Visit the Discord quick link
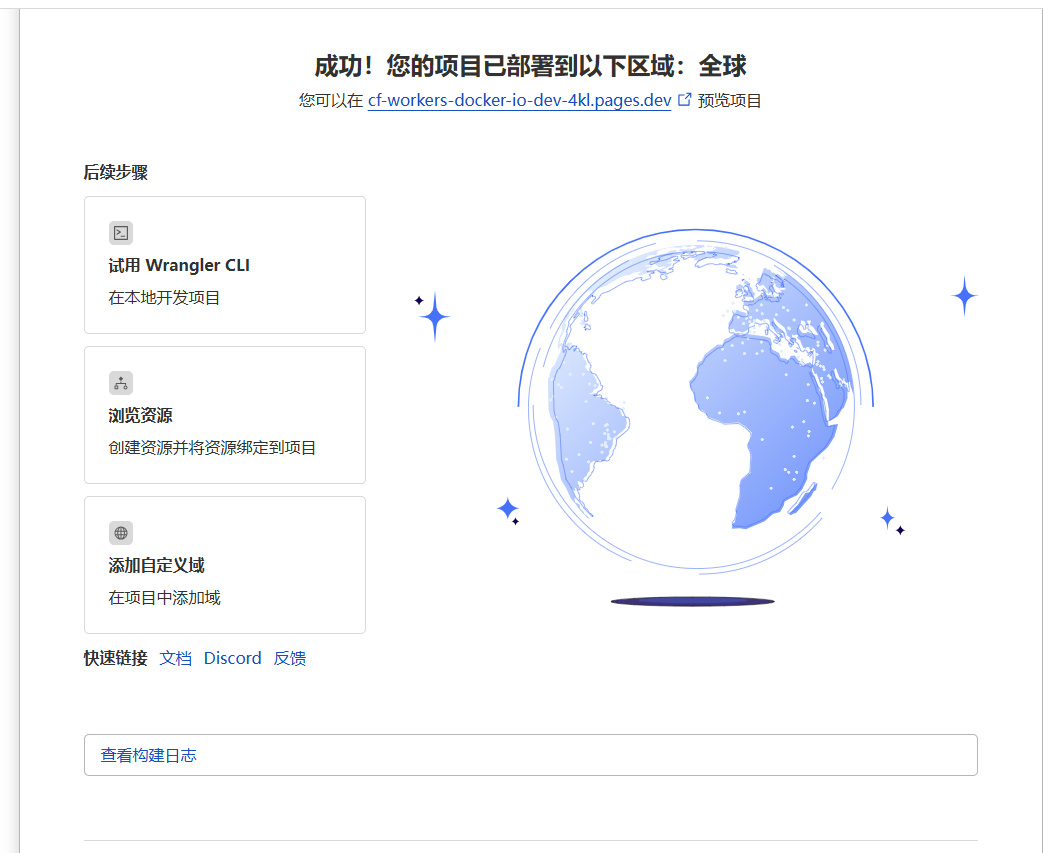 tap(232, 658)
